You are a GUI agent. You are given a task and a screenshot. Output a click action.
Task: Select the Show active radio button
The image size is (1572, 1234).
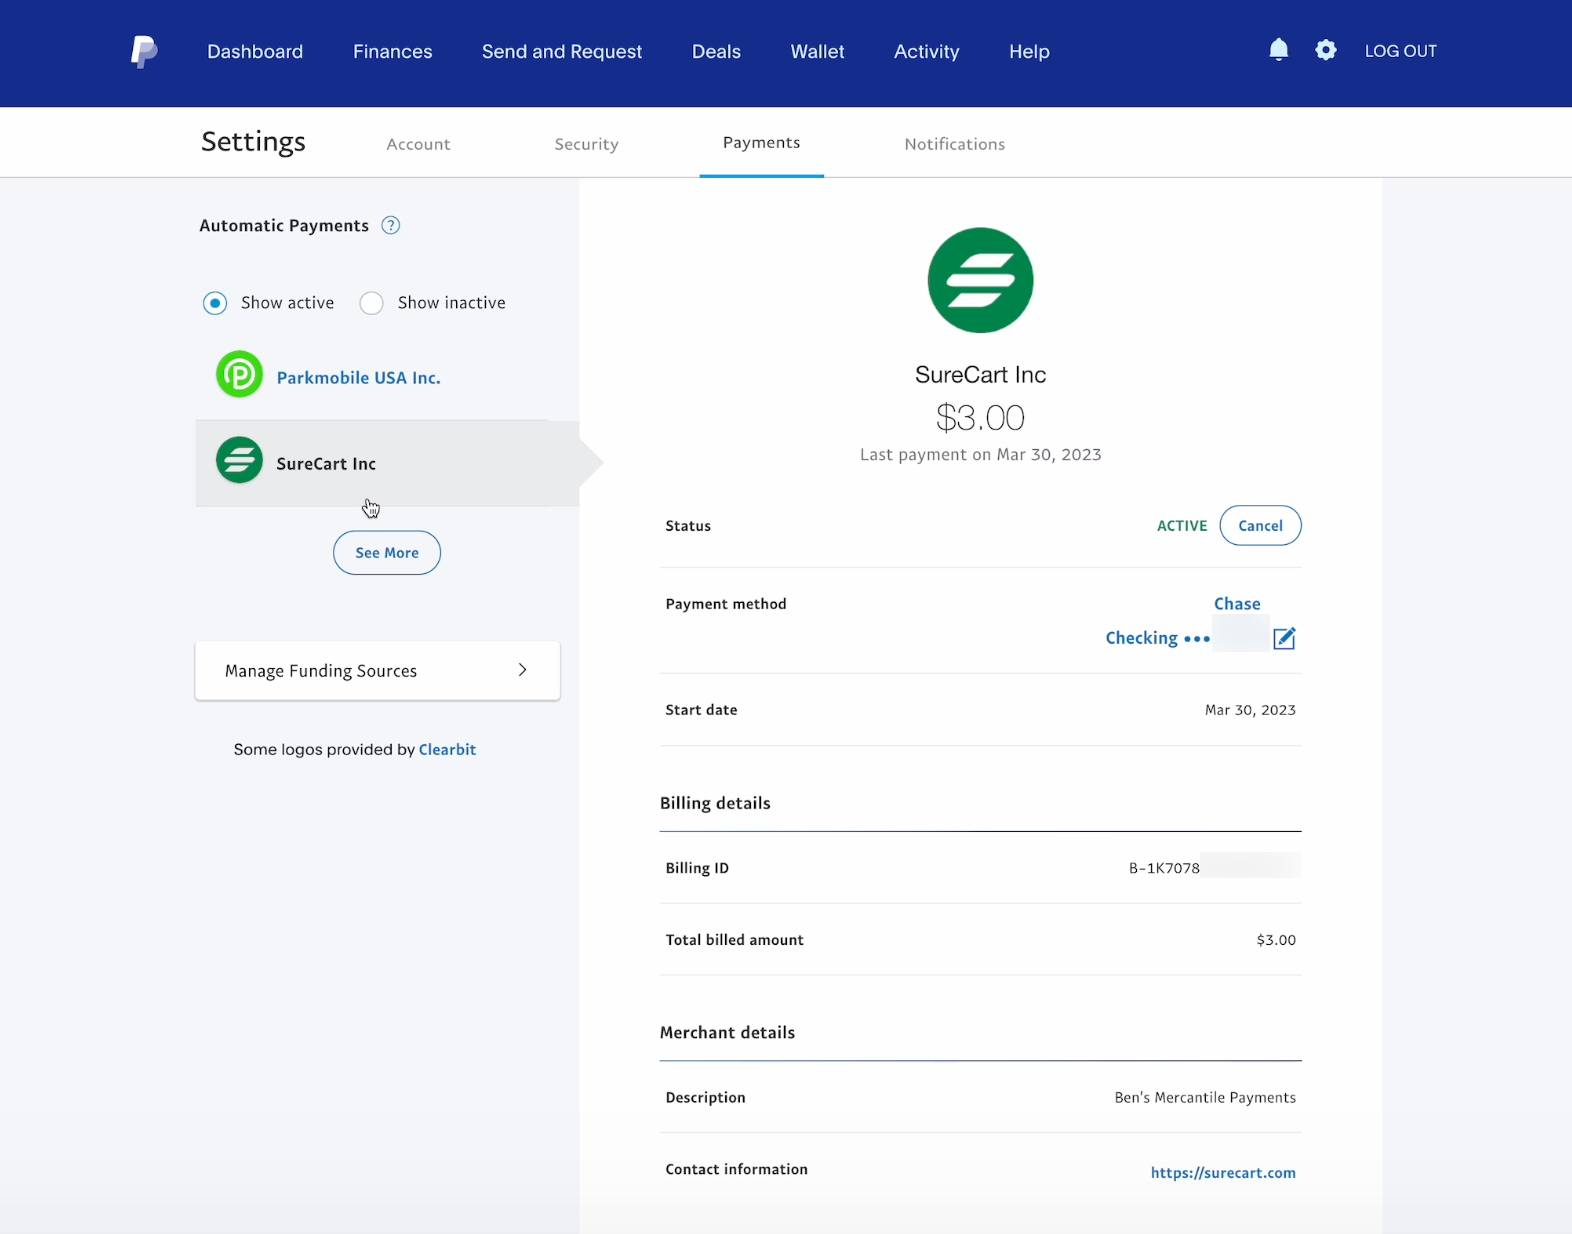pyautogui.click(x=215, y=303)
